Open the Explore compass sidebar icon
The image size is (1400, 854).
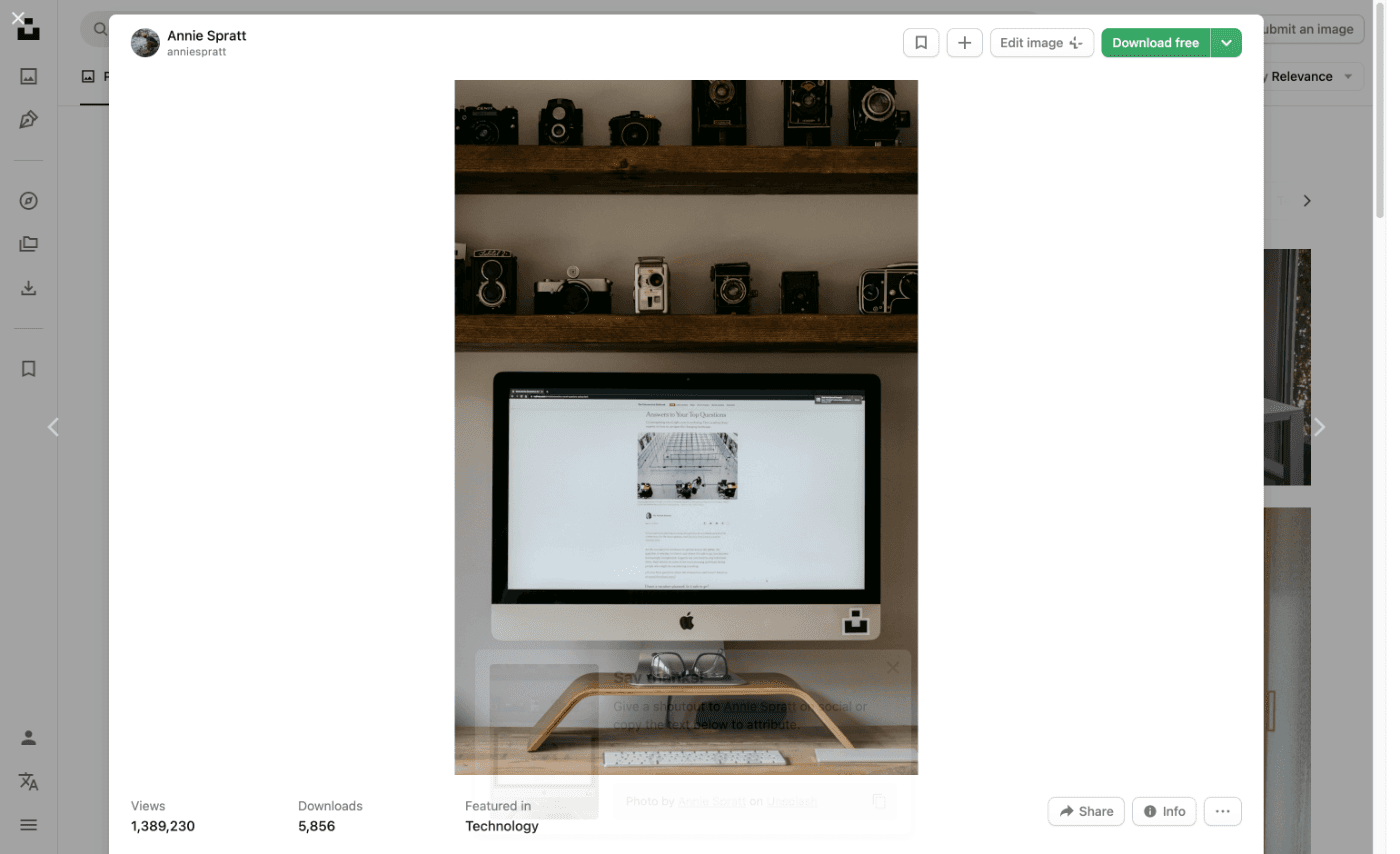tap(29, 201)
